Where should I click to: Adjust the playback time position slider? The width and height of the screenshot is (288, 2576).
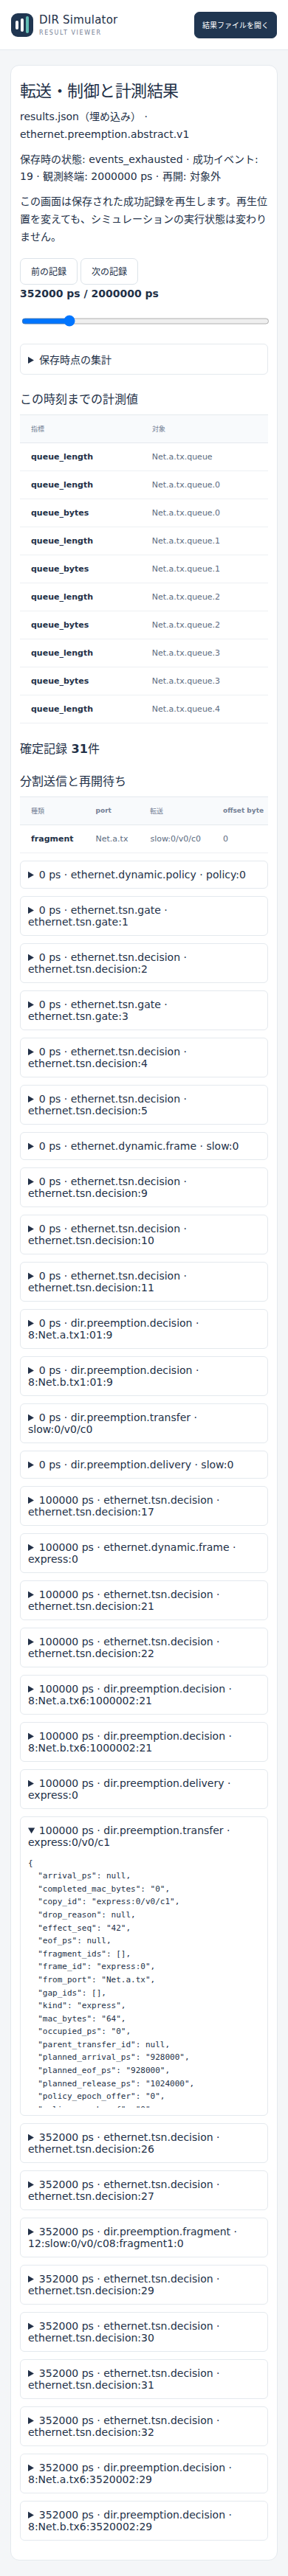pos(144,321)
